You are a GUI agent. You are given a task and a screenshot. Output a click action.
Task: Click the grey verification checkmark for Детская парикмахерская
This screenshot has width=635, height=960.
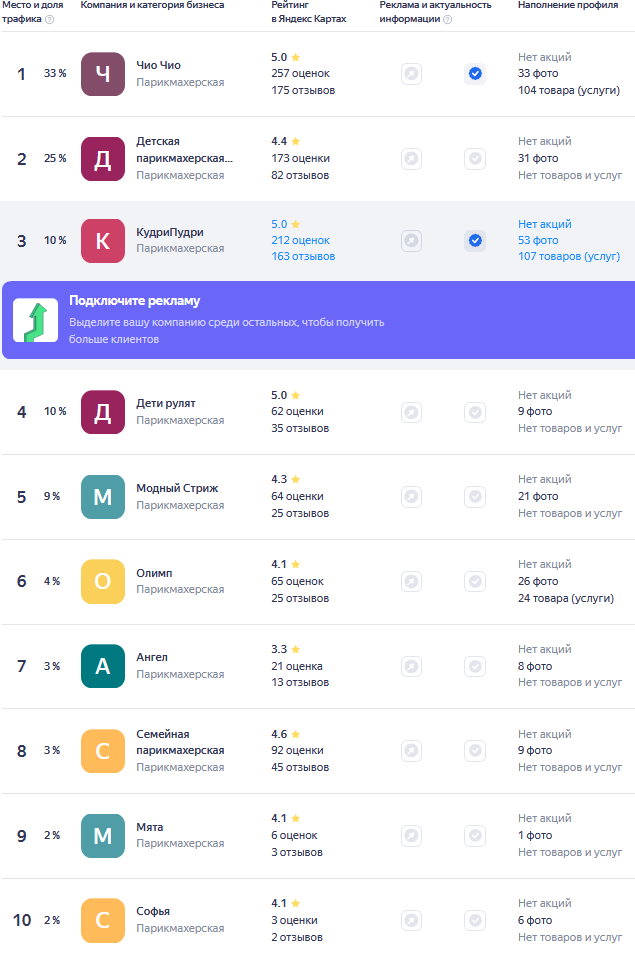pyautogui.click(x=475, y=159)
